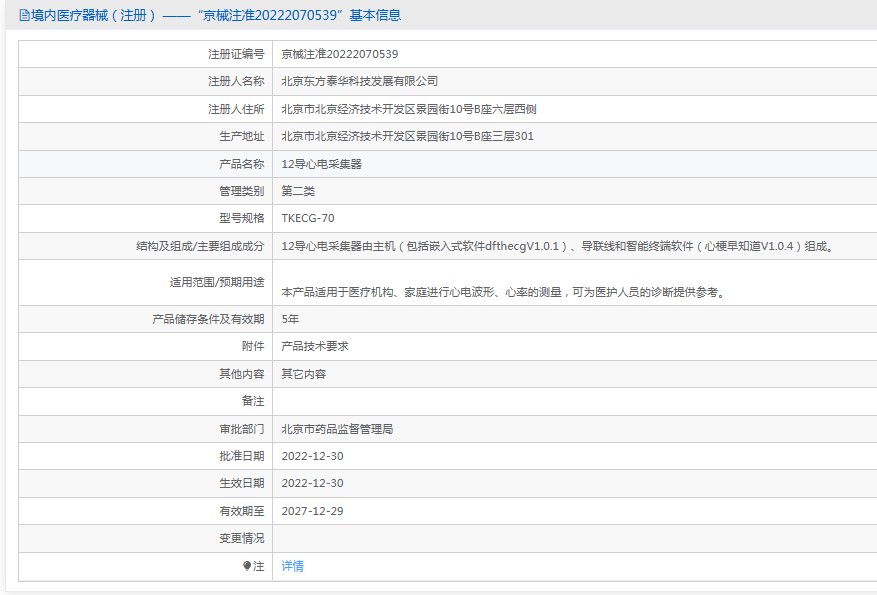Click the intended use description text
Screen dimensions: 877x595
pos(503,292)
